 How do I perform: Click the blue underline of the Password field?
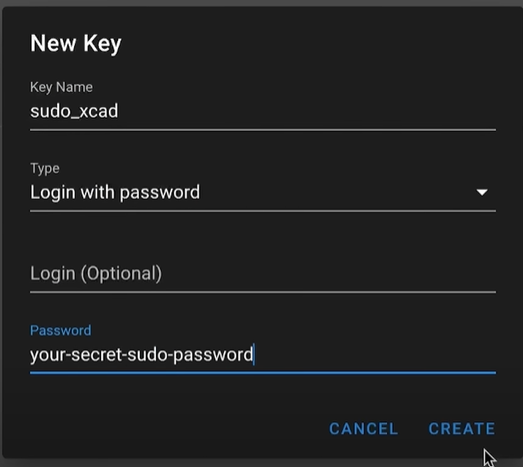click(x=263, y=373)
